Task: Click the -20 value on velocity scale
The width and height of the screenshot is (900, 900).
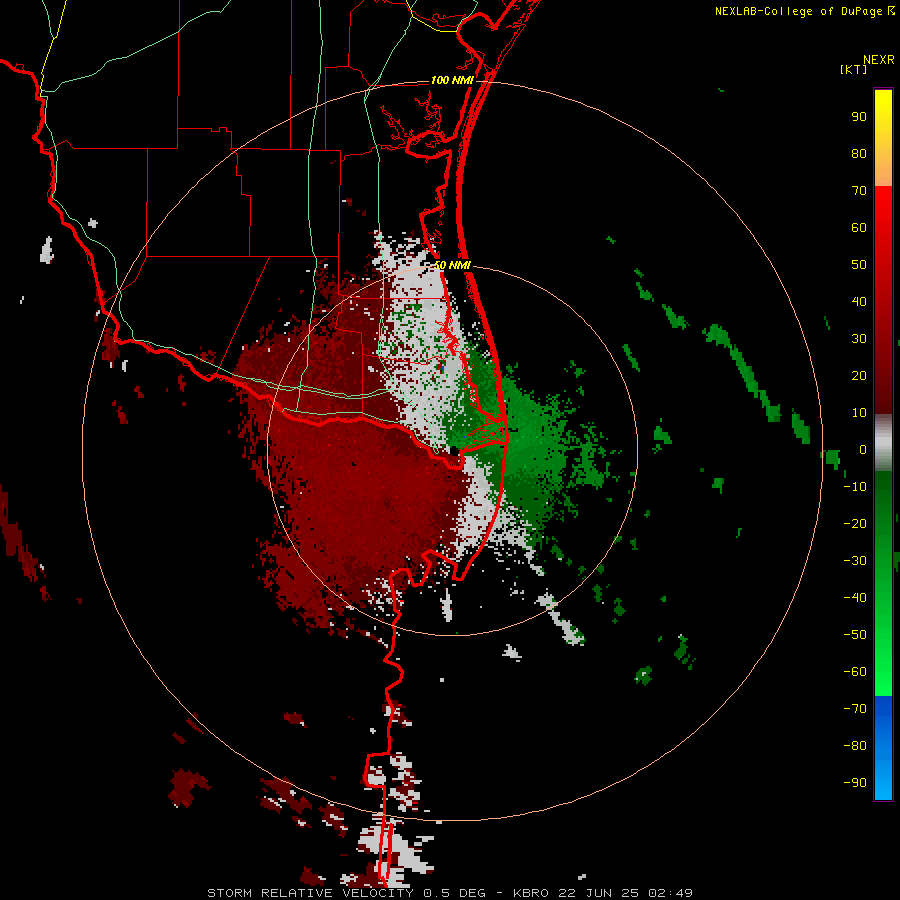Action: 855,523
